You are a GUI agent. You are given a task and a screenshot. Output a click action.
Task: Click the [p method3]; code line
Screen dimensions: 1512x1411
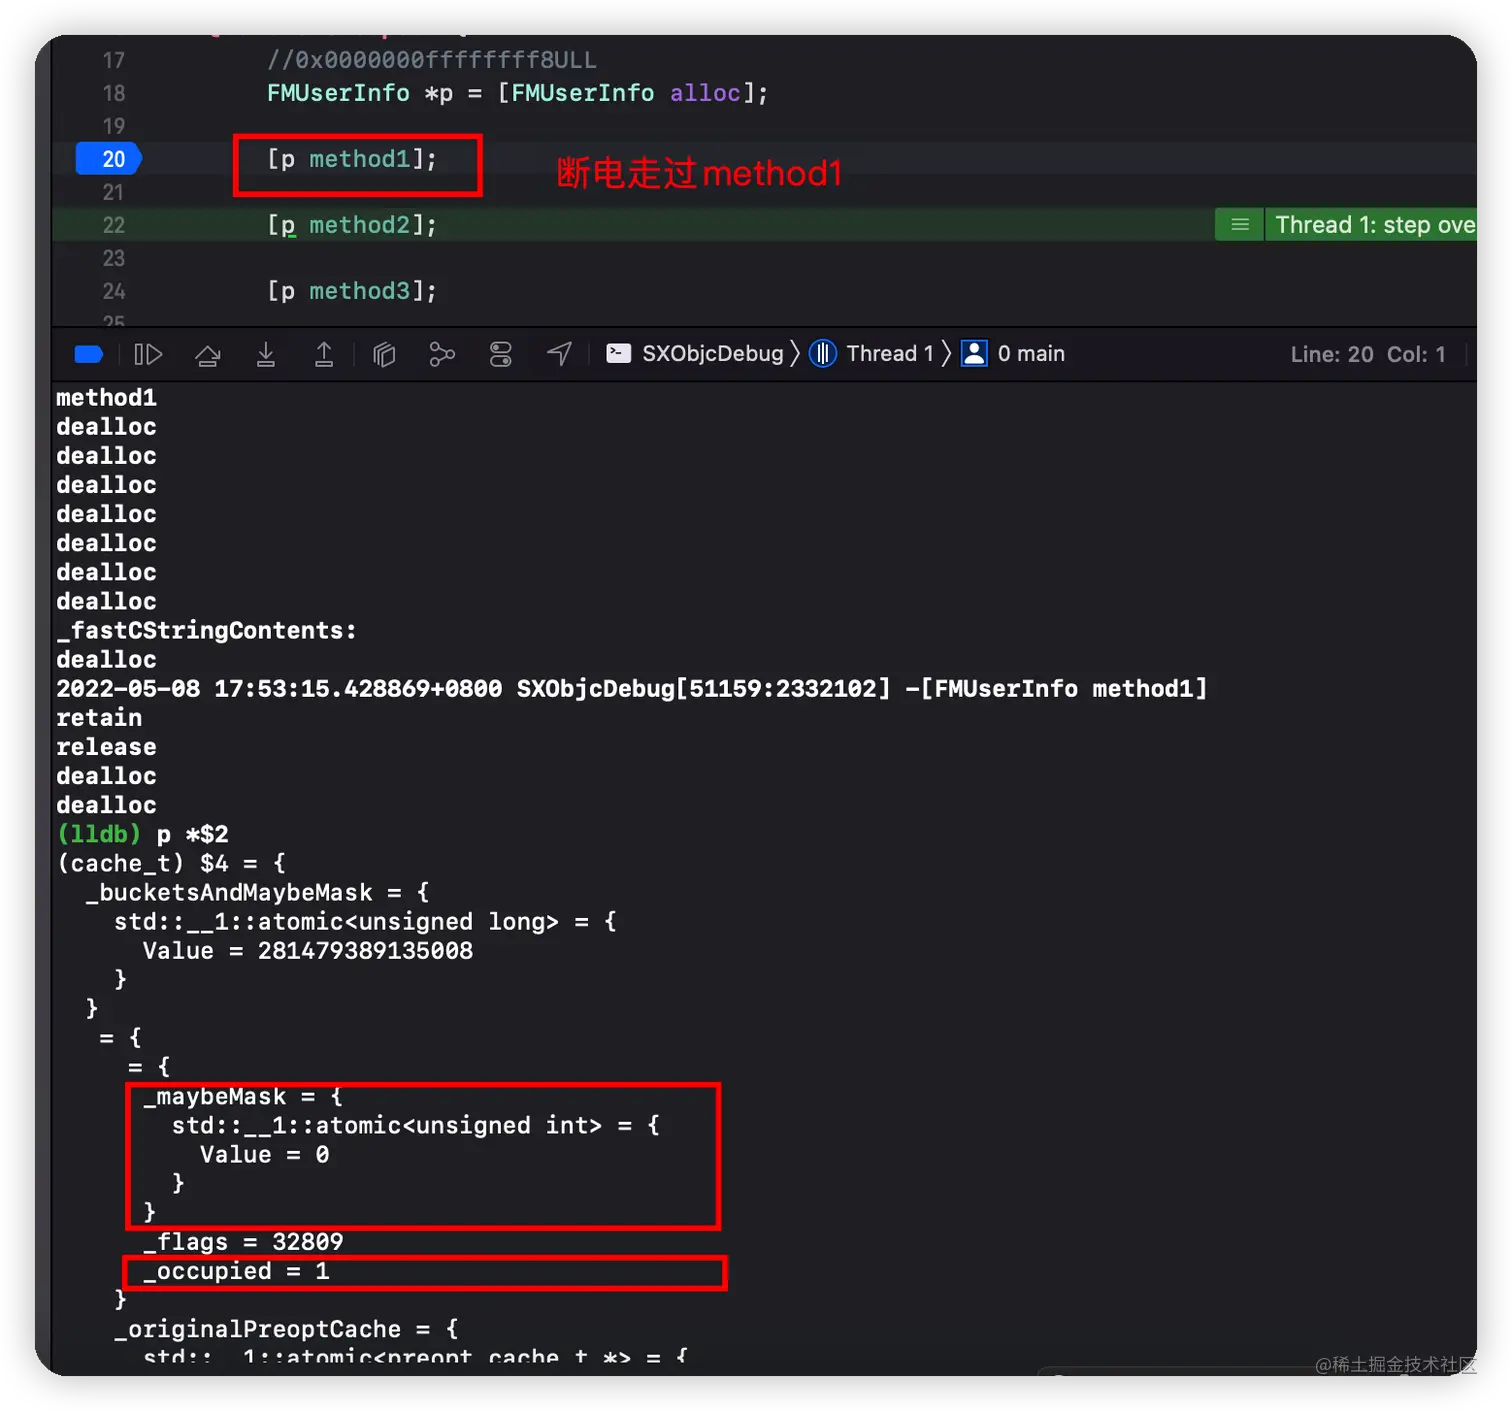tap(352, 291)
